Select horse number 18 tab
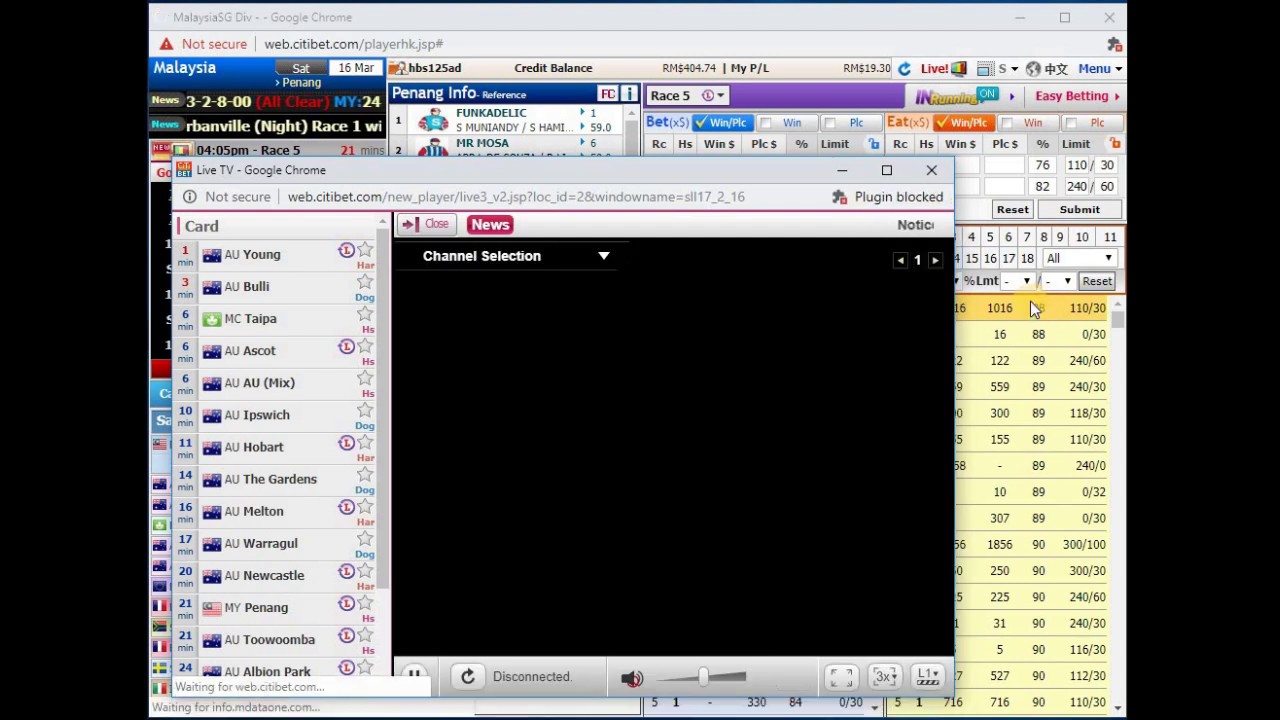This screenshot has height=720, width=1280. click(x=1027, y=259)
